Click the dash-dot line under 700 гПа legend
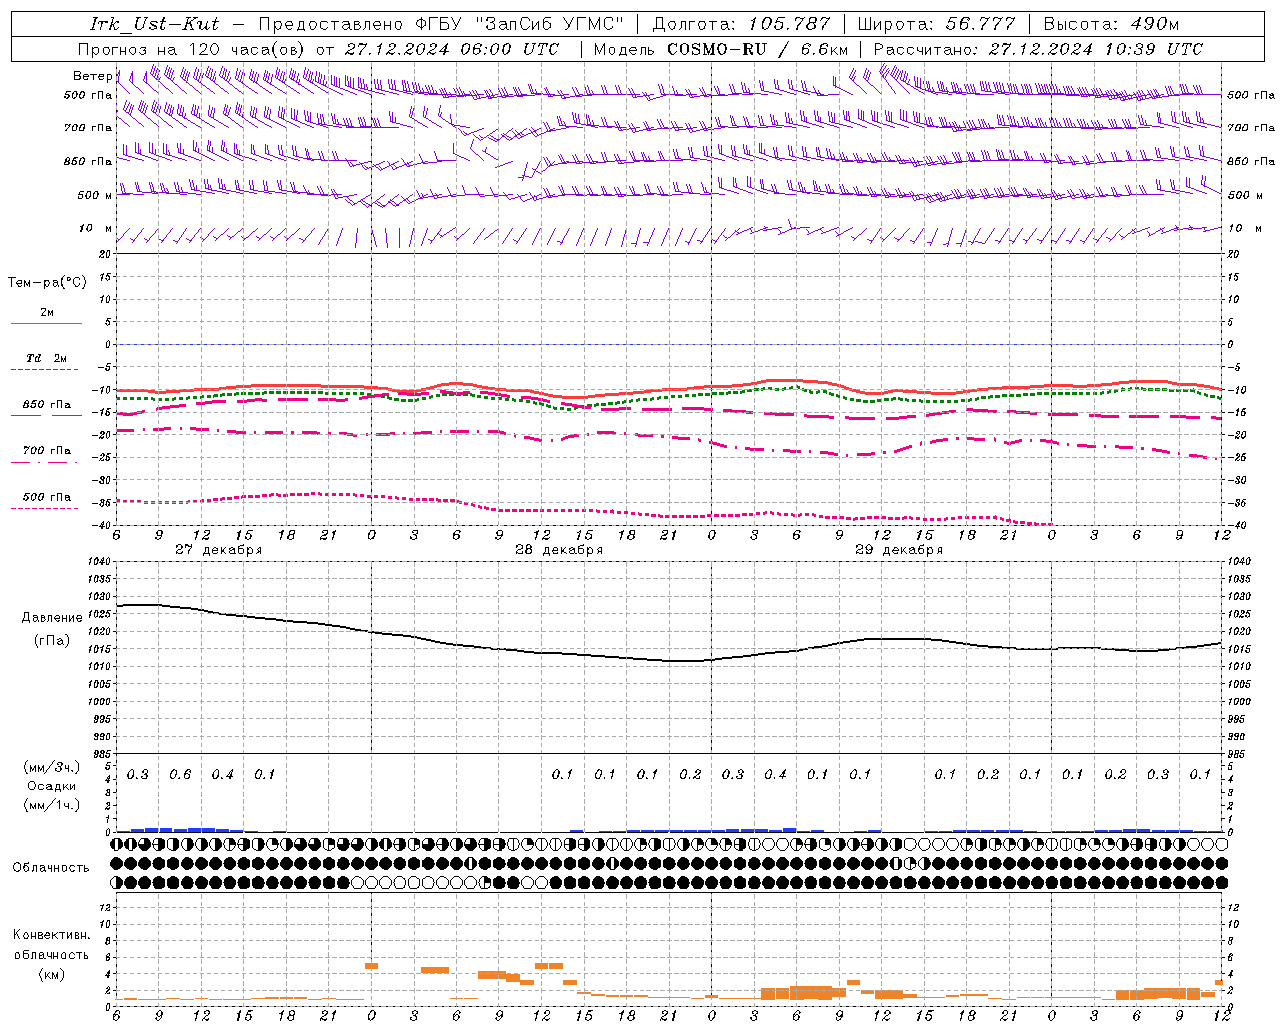Screen dimensions: 1280x1024 tap(44, 462)
